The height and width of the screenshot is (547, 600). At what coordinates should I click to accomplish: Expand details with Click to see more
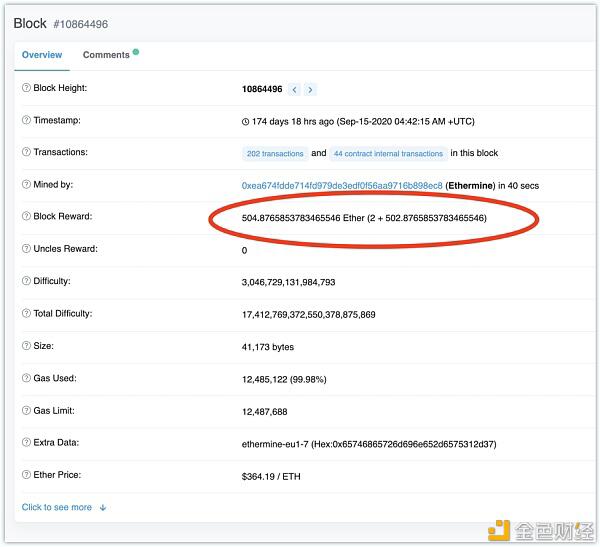pos(57,507)
